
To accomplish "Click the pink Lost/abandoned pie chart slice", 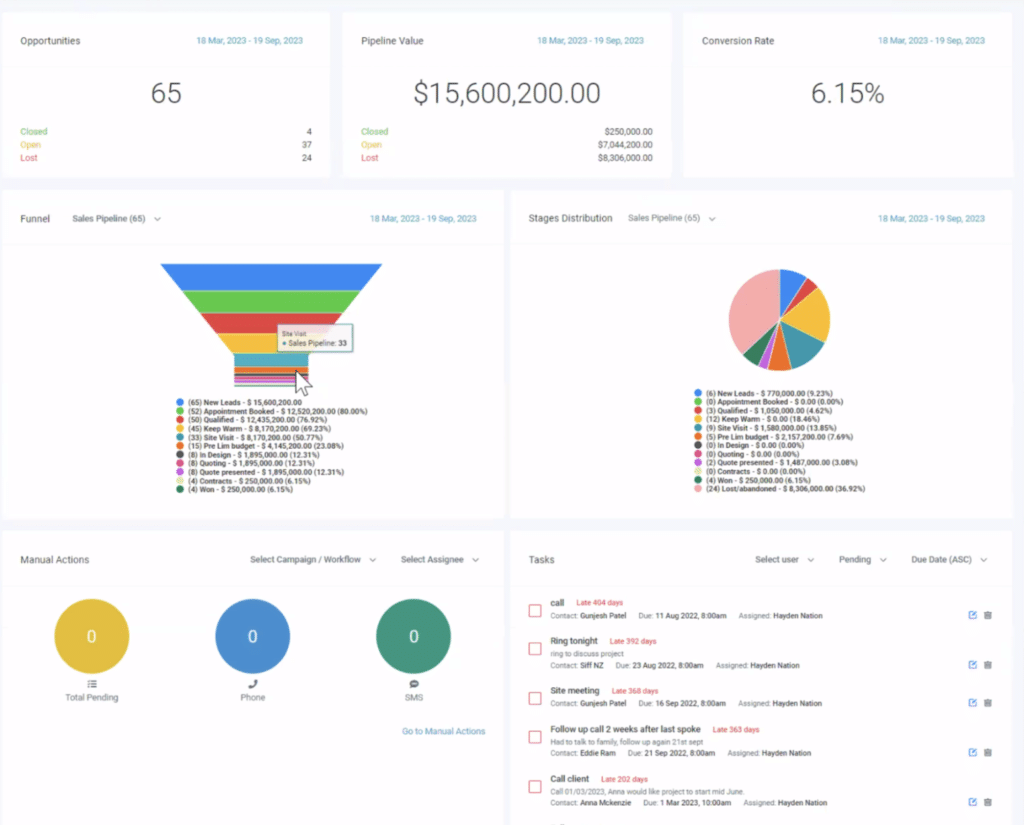I will 750,310.
